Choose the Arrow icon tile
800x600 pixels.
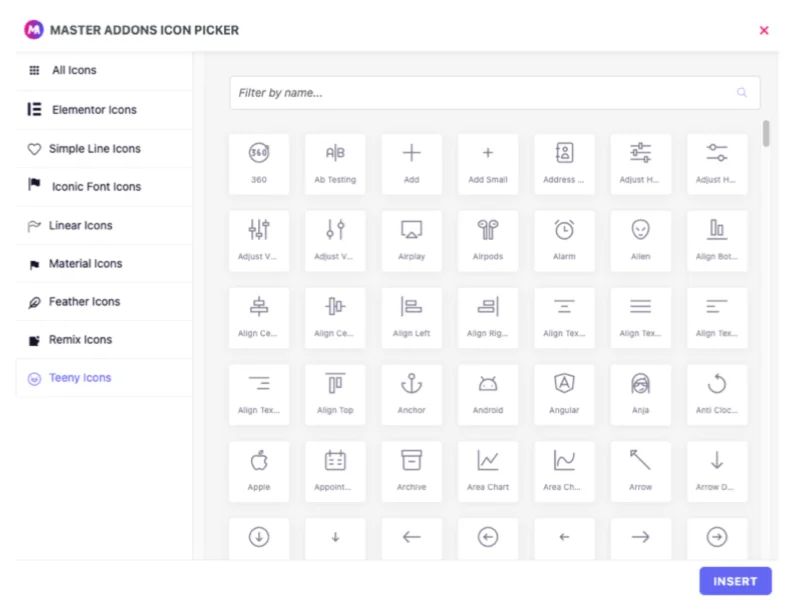(640, 472)
